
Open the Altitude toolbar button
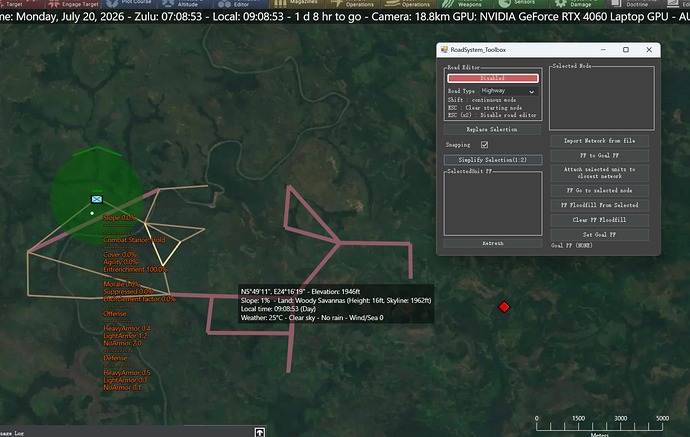coord(185,4)
